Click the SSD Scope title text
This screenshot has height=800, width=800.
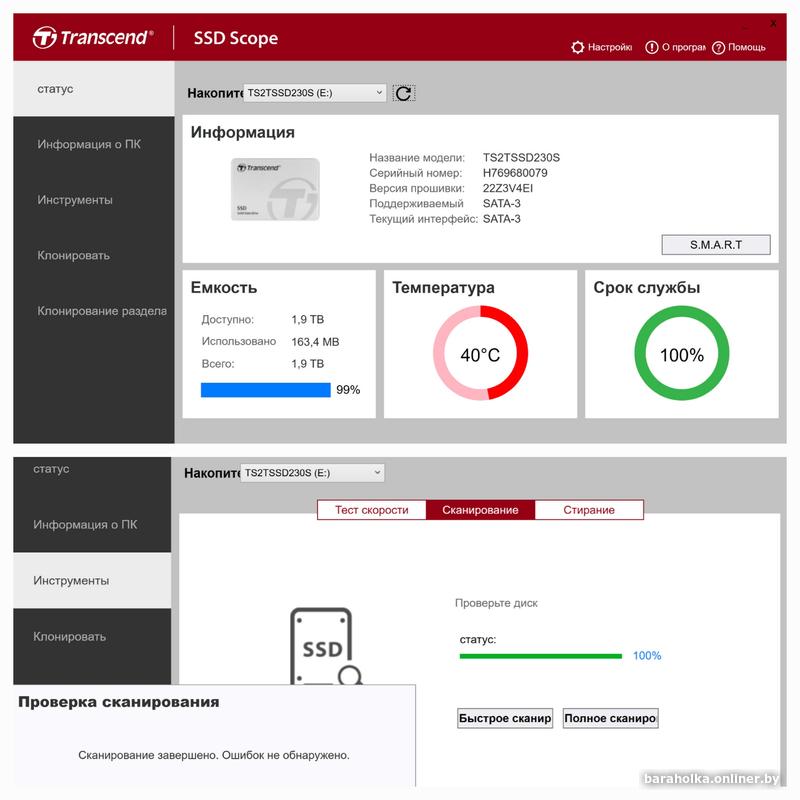236,38
